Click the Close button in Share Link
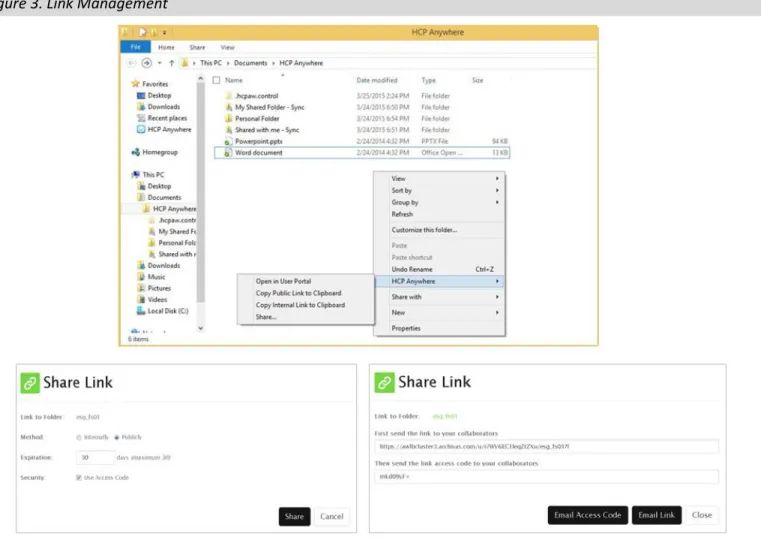 [702, 515]
